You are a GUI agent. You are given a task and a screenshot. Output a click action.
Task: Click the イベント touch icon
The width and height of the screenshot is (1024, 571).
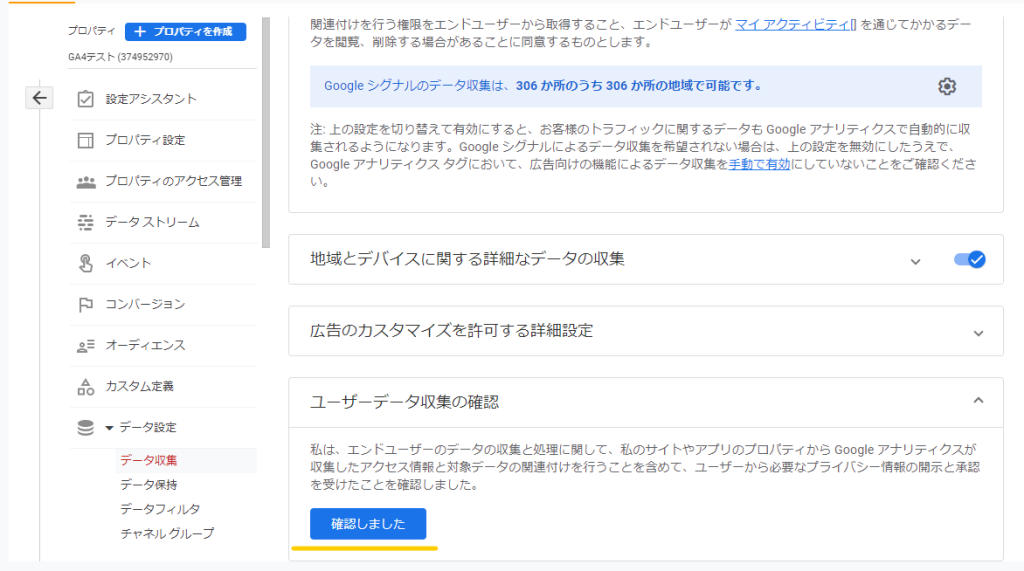pyautogui.click(x=86, y=263)
